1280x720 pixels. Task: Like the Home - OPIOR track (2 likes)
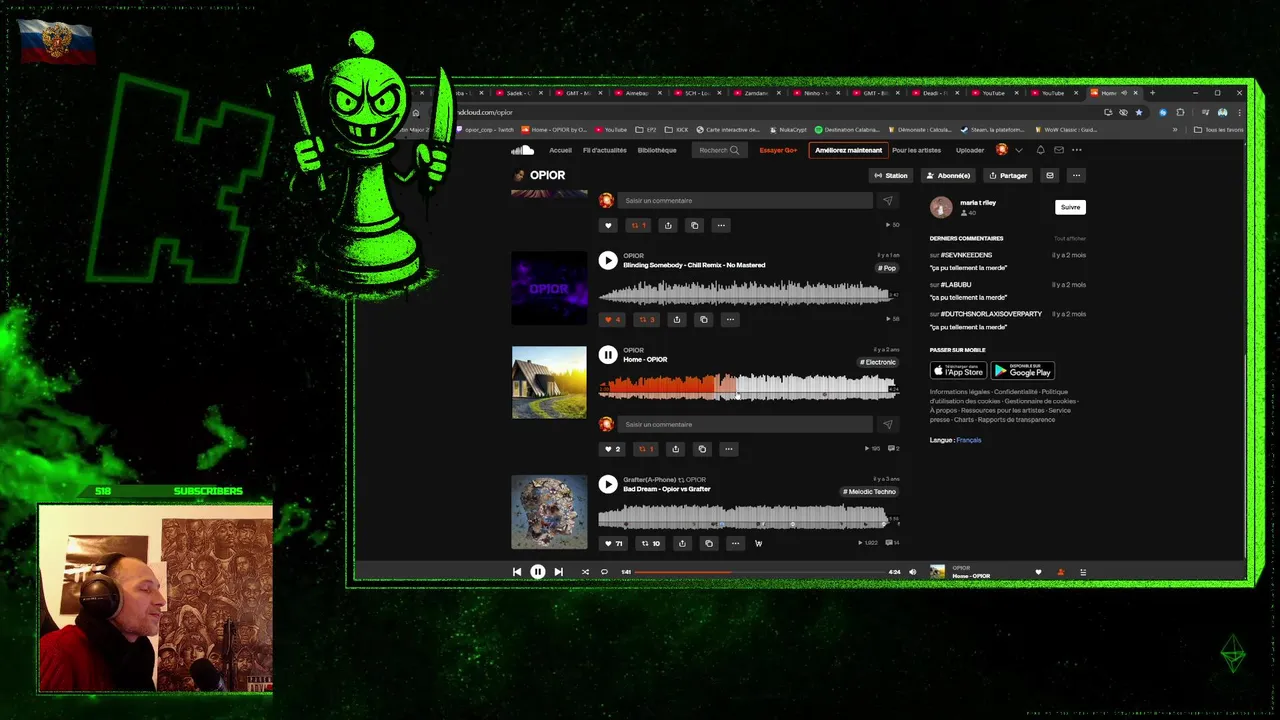pyautogui.click(x=611, y=449)
